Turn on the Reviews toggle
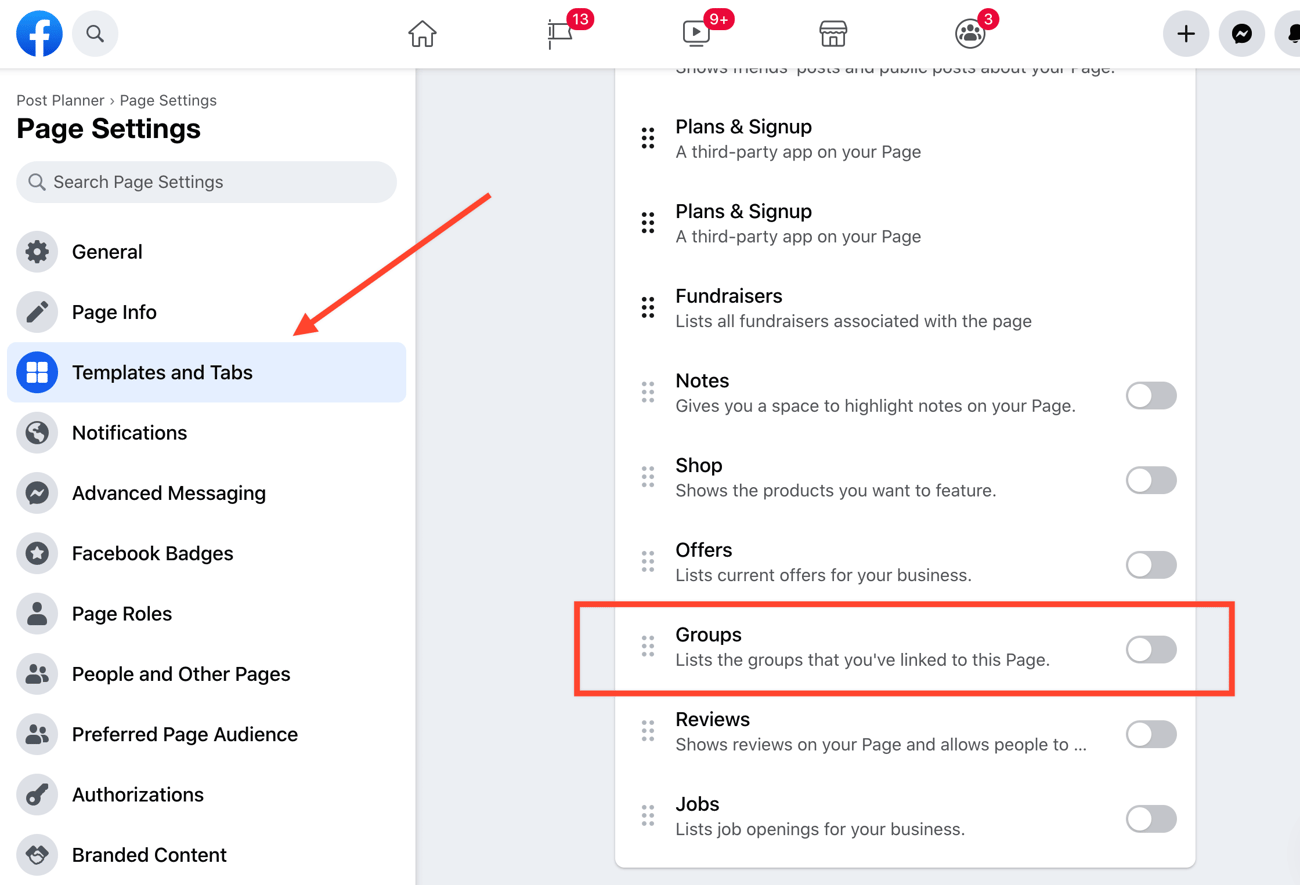This screenshot has width=1300, height=885. [1150, 734]
